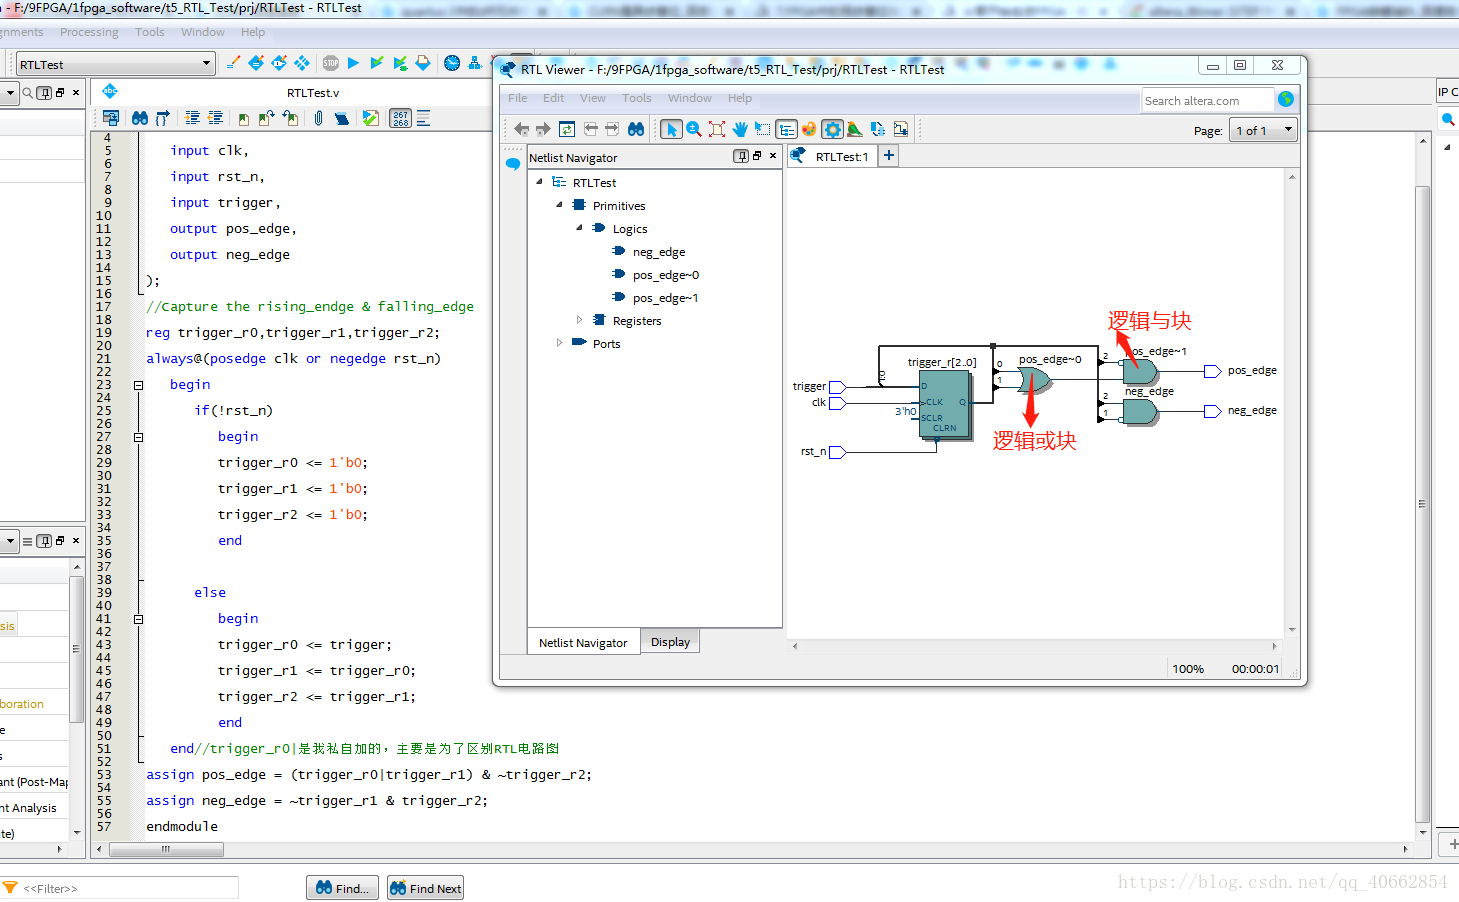Click the Search altera.com input field

point(1207,100)
